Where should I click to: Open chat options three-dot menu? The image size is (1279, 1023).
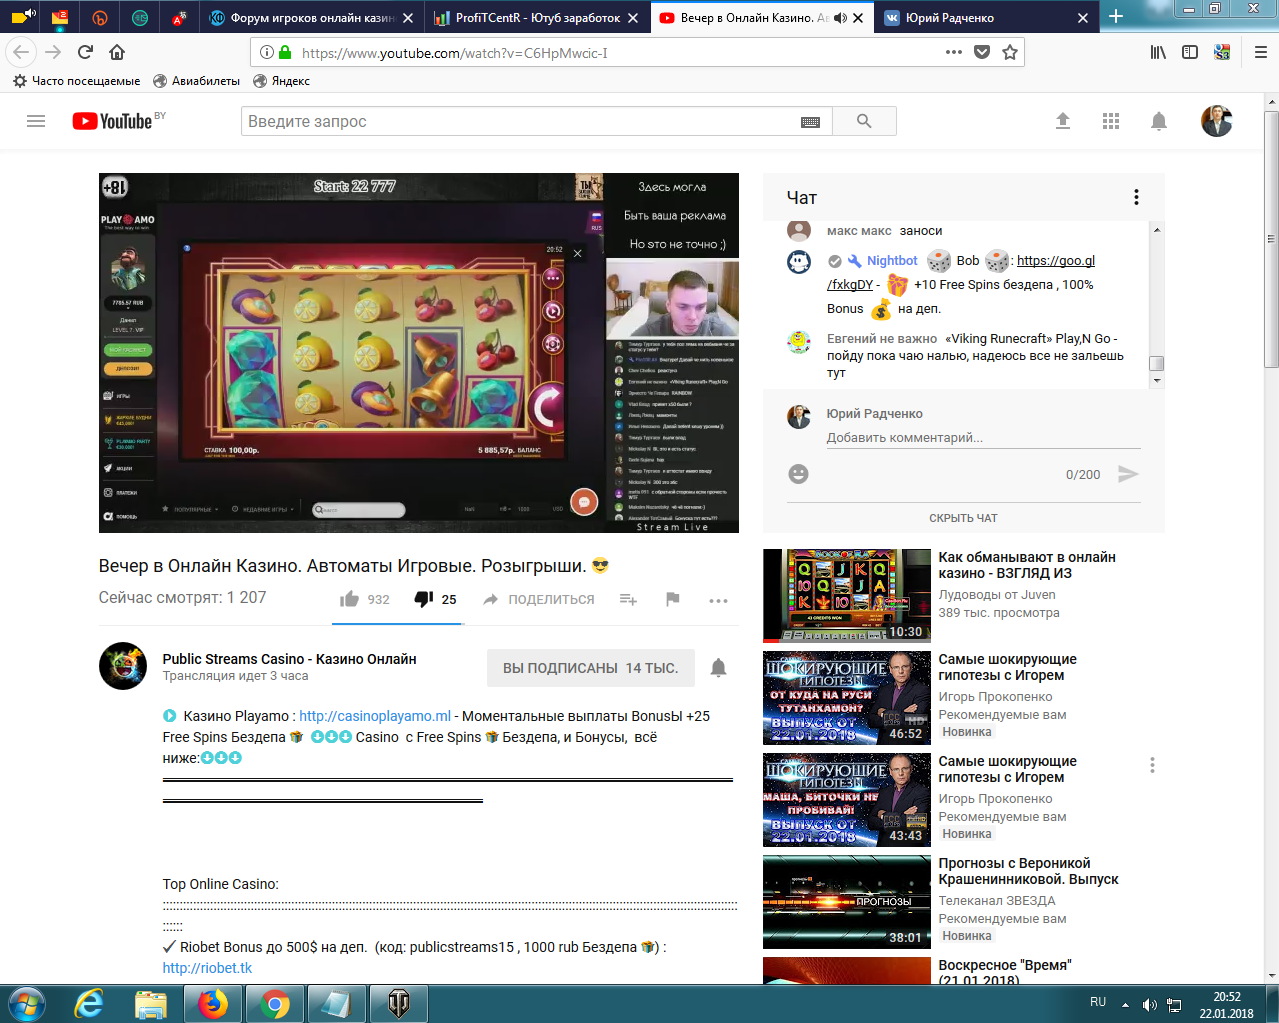(x=1136, y=197)
